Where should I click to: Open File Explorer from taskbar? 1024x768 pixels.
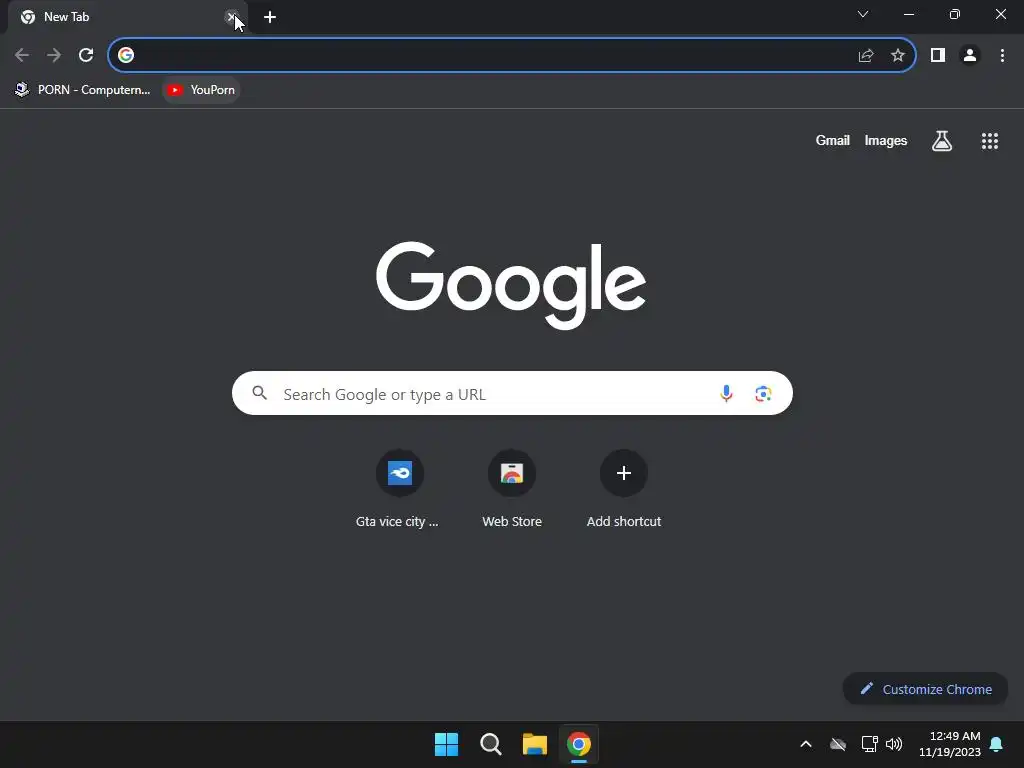click(x=535, y=744)
